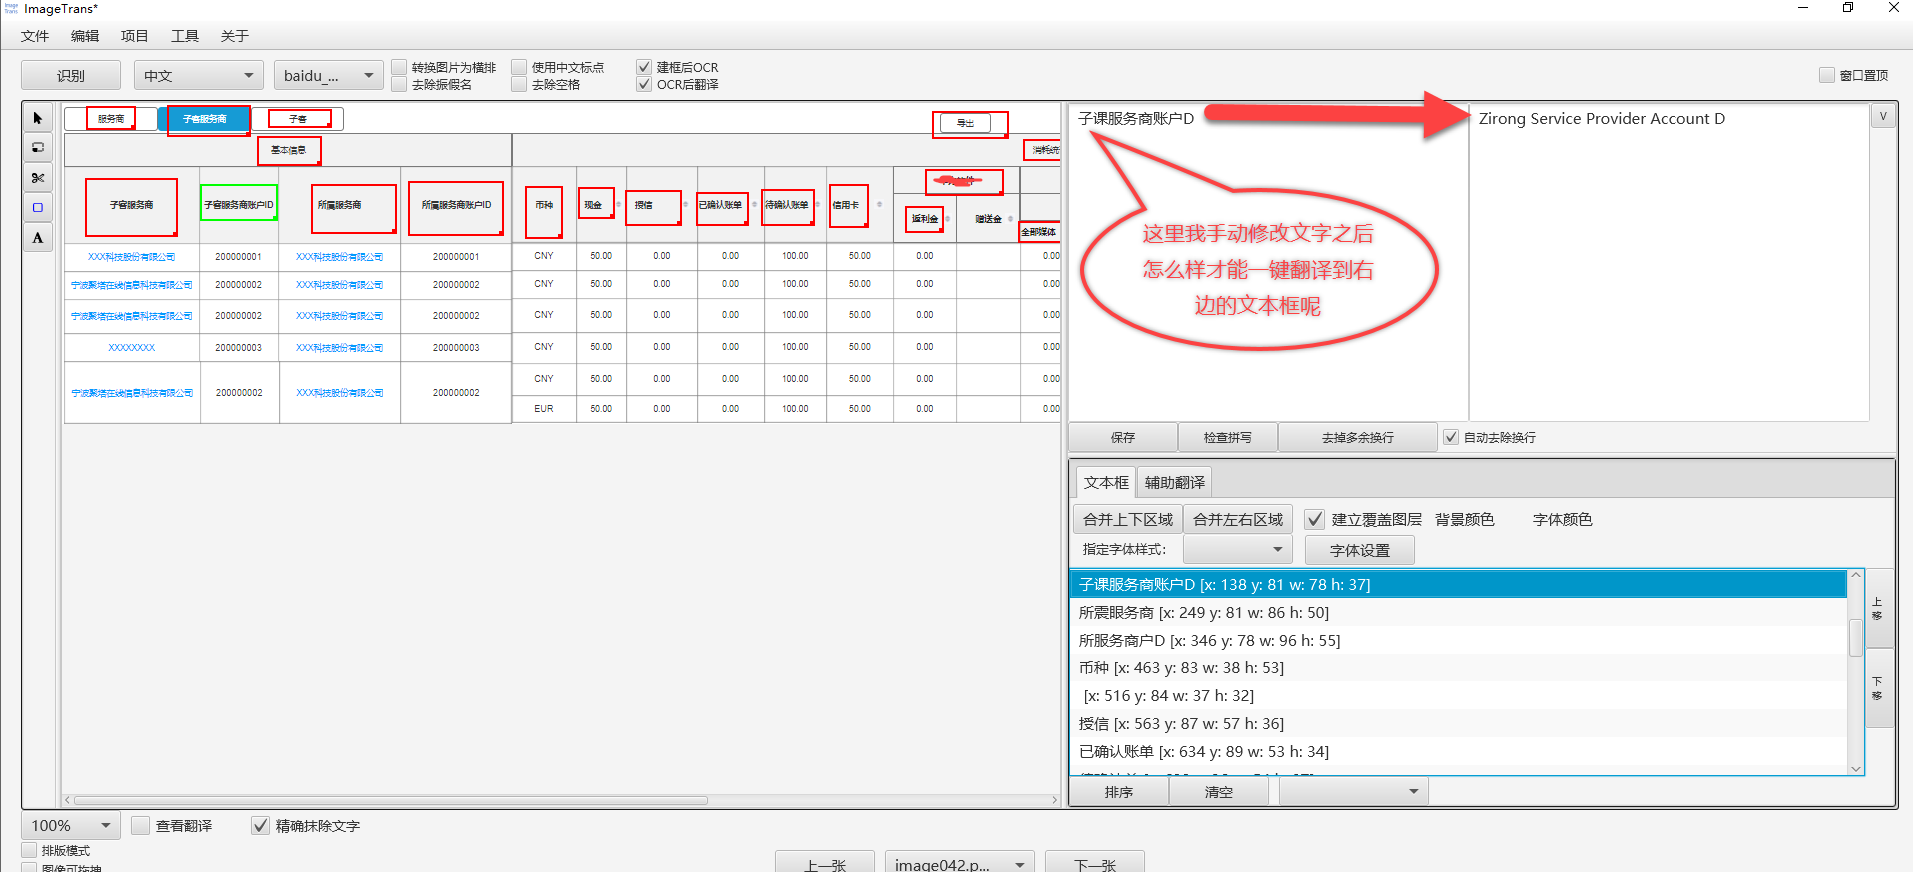Enable 去除空格 checkbox
This screenshot has width=1913, height=872.
pos(519,84)
